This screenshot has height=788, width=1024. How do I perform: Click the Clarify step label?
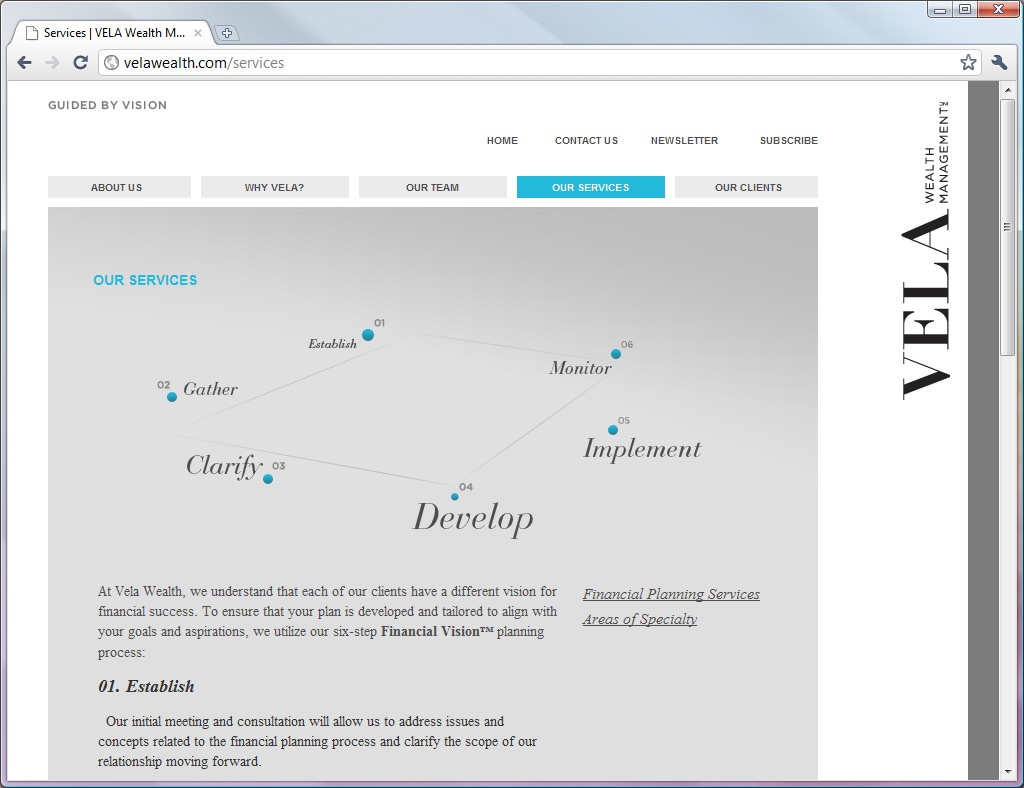[224, 466]
